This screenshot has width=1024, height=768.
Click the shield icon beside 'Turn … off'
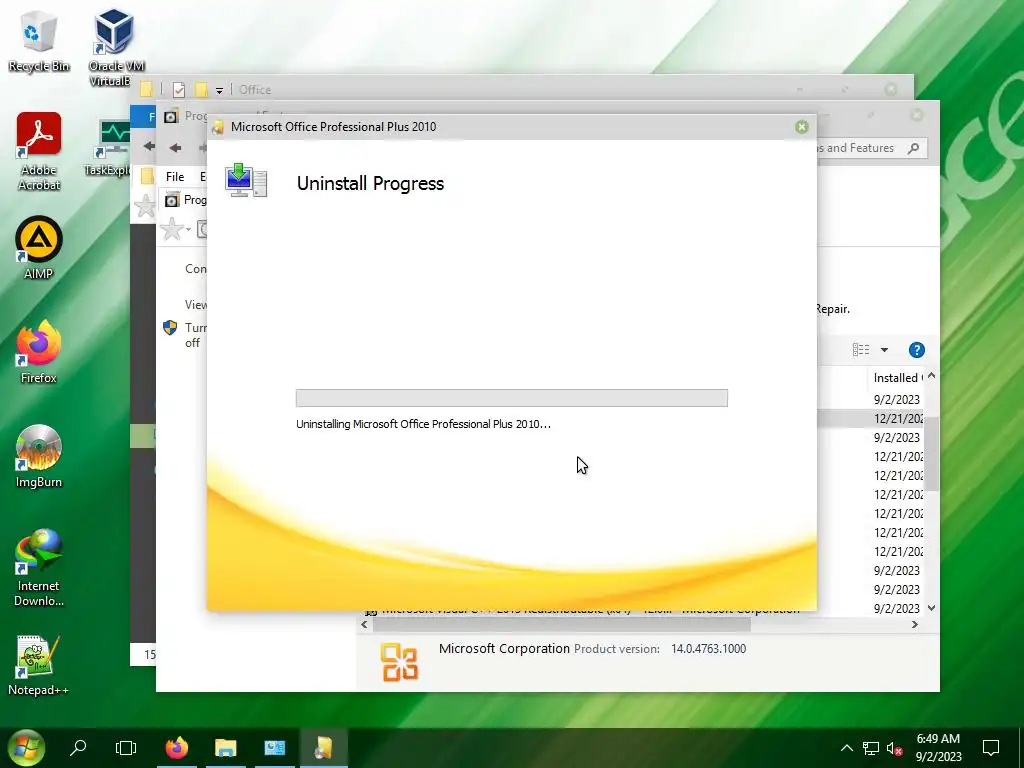[170, 327]
